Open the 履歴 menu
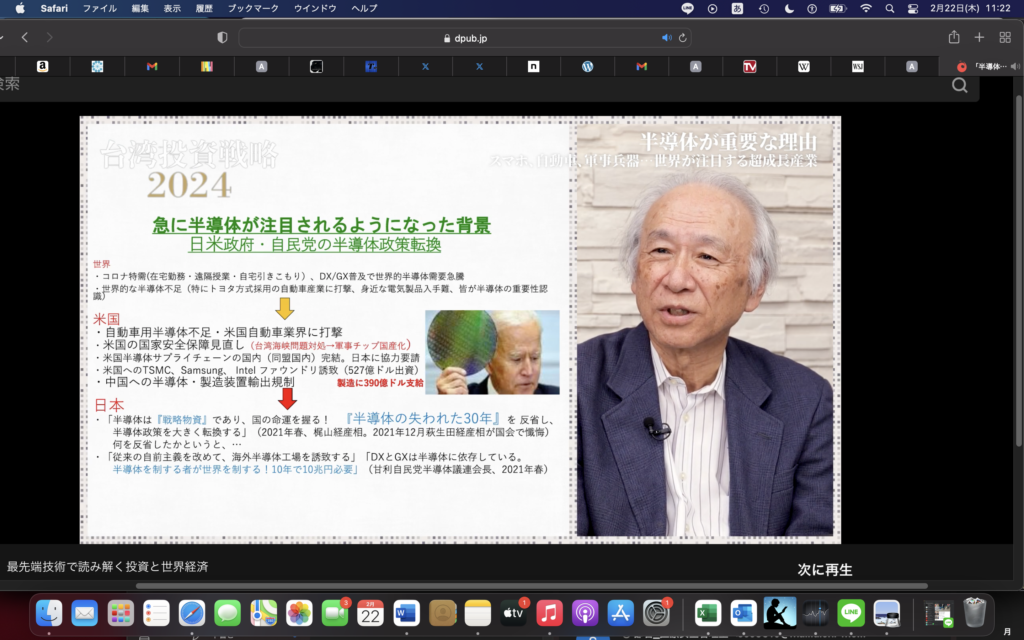The image size is (1024, 640). (204, 8)
